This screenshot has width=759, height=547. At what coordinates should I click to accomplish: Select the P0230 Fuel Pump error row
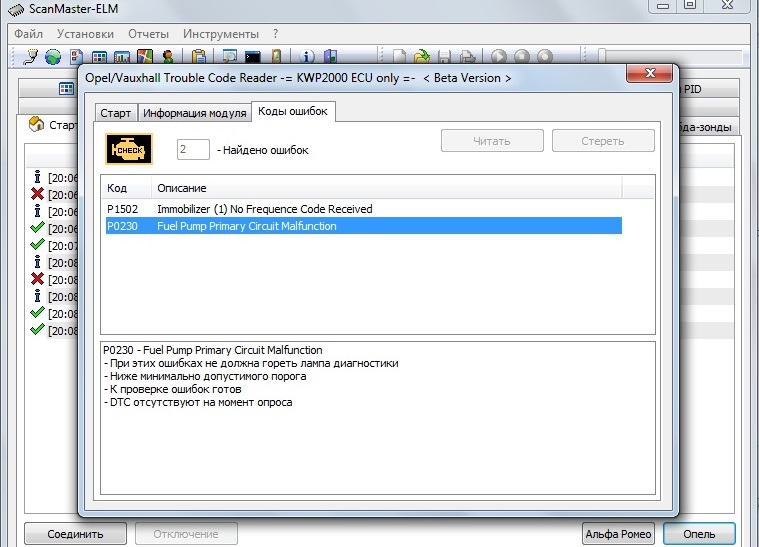364,226
